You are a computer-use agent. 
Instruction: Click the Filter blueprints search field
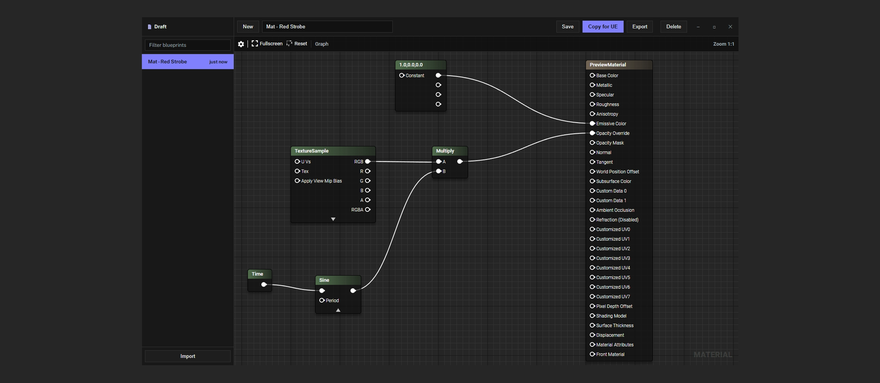(187, 45)
